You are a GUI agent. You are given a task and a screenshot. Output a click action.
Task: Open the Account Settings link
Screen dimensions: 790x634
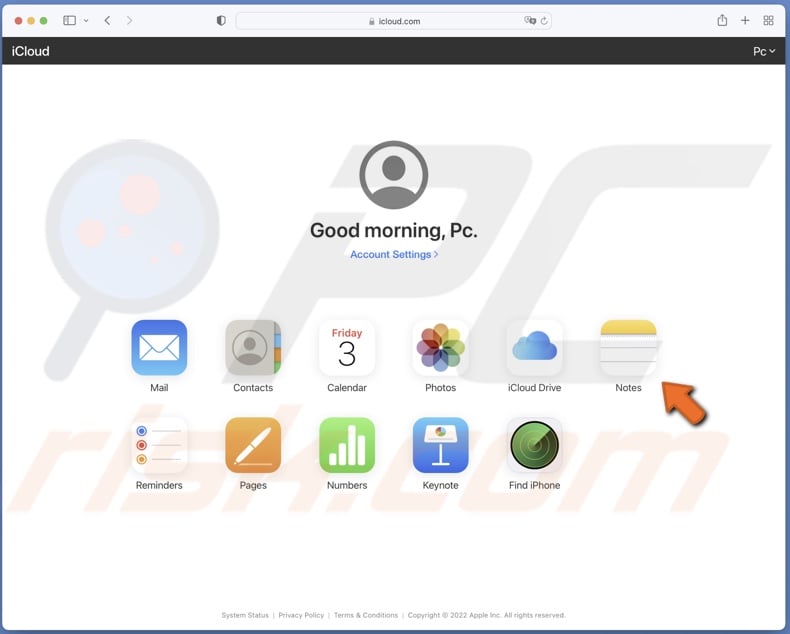pos(394,255)
